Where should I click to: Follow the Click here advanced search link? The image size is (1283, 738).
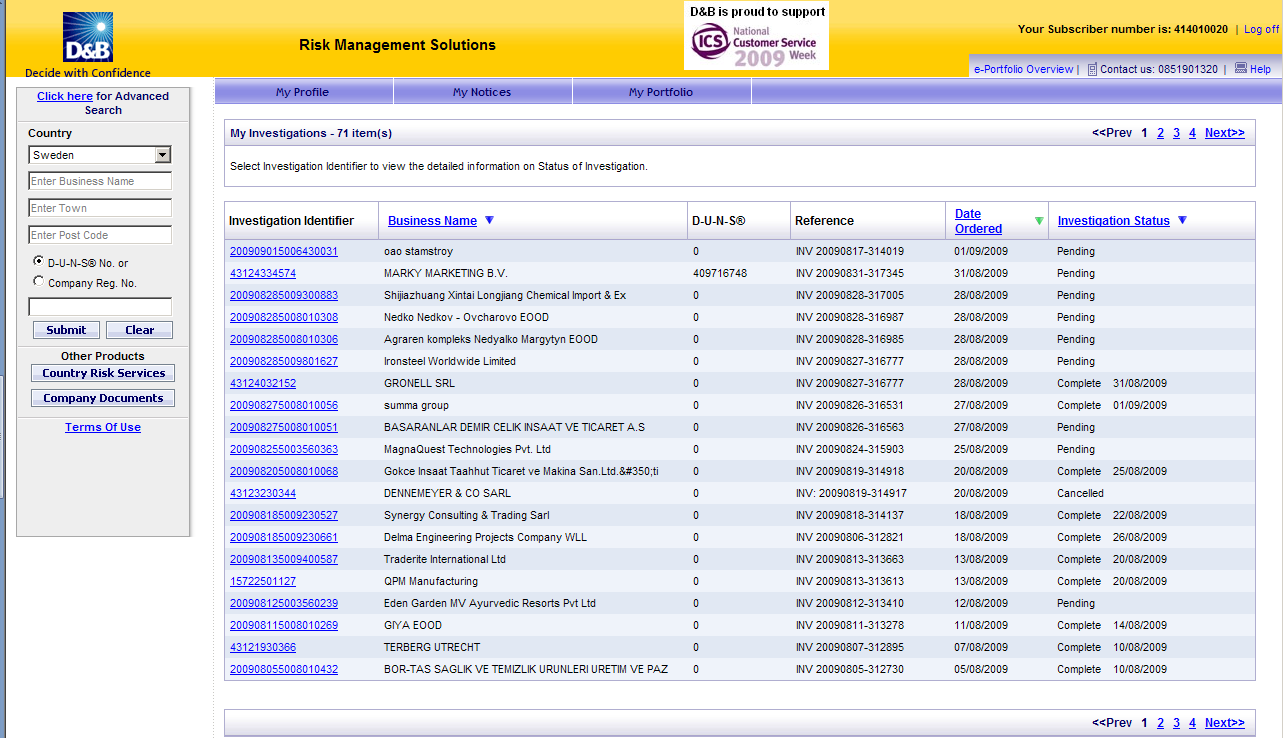pyautogui.click(x=65, y=96)
